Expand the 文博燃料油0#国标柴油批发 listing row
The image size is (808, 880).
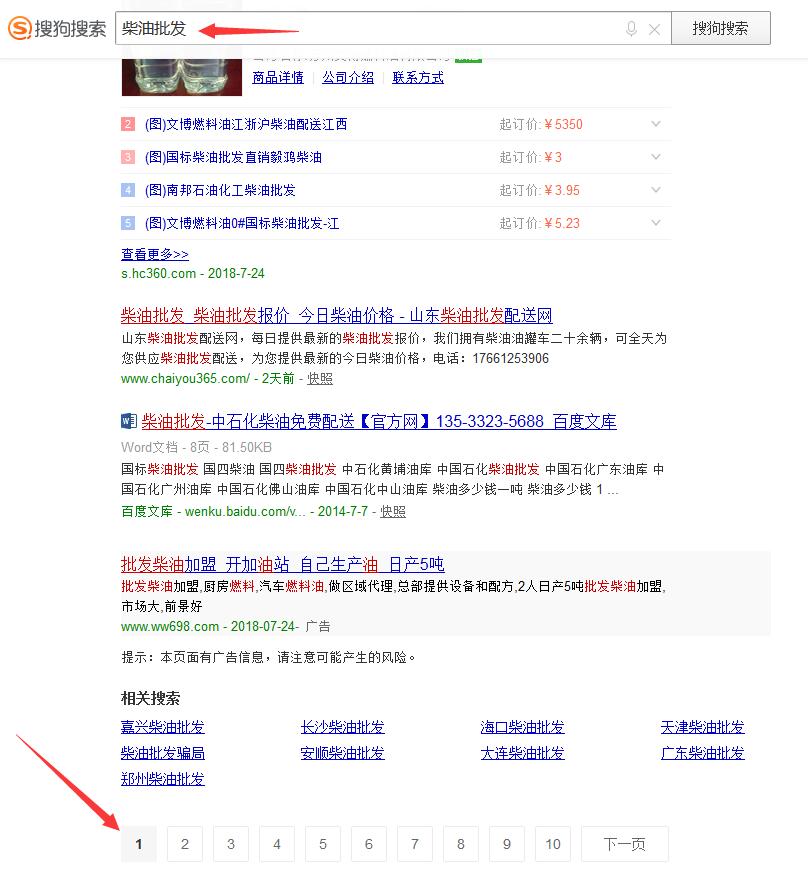coord(656,223)
